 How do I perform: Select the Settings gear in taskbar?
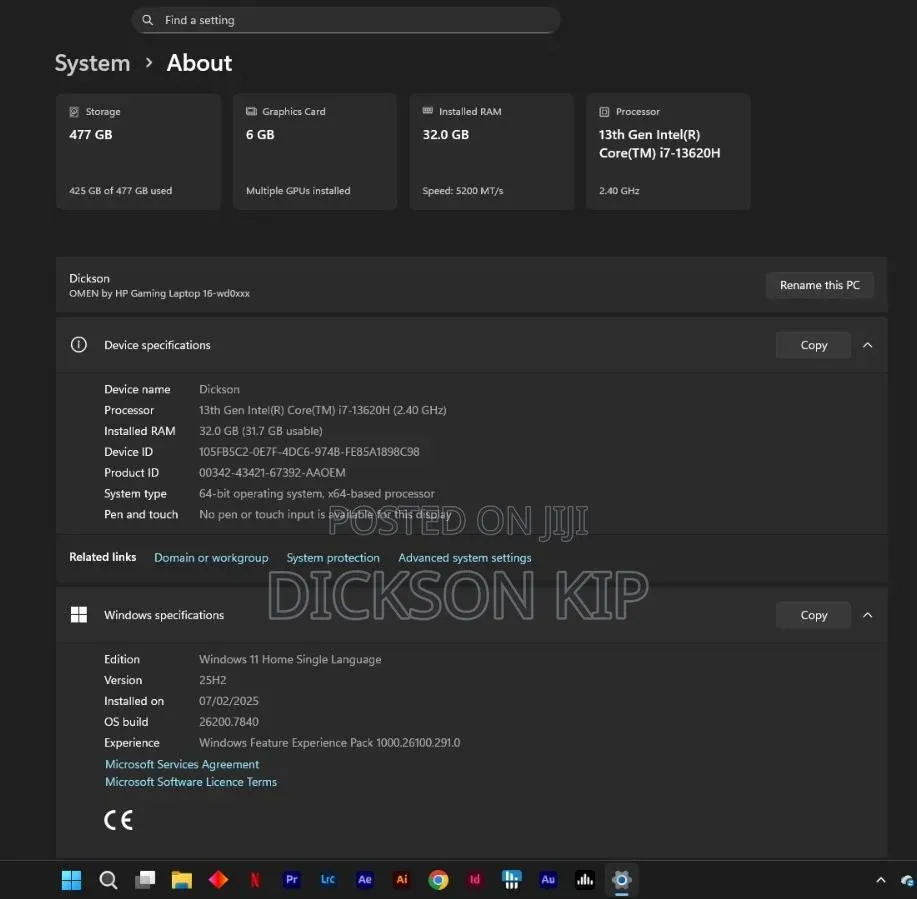622,880
